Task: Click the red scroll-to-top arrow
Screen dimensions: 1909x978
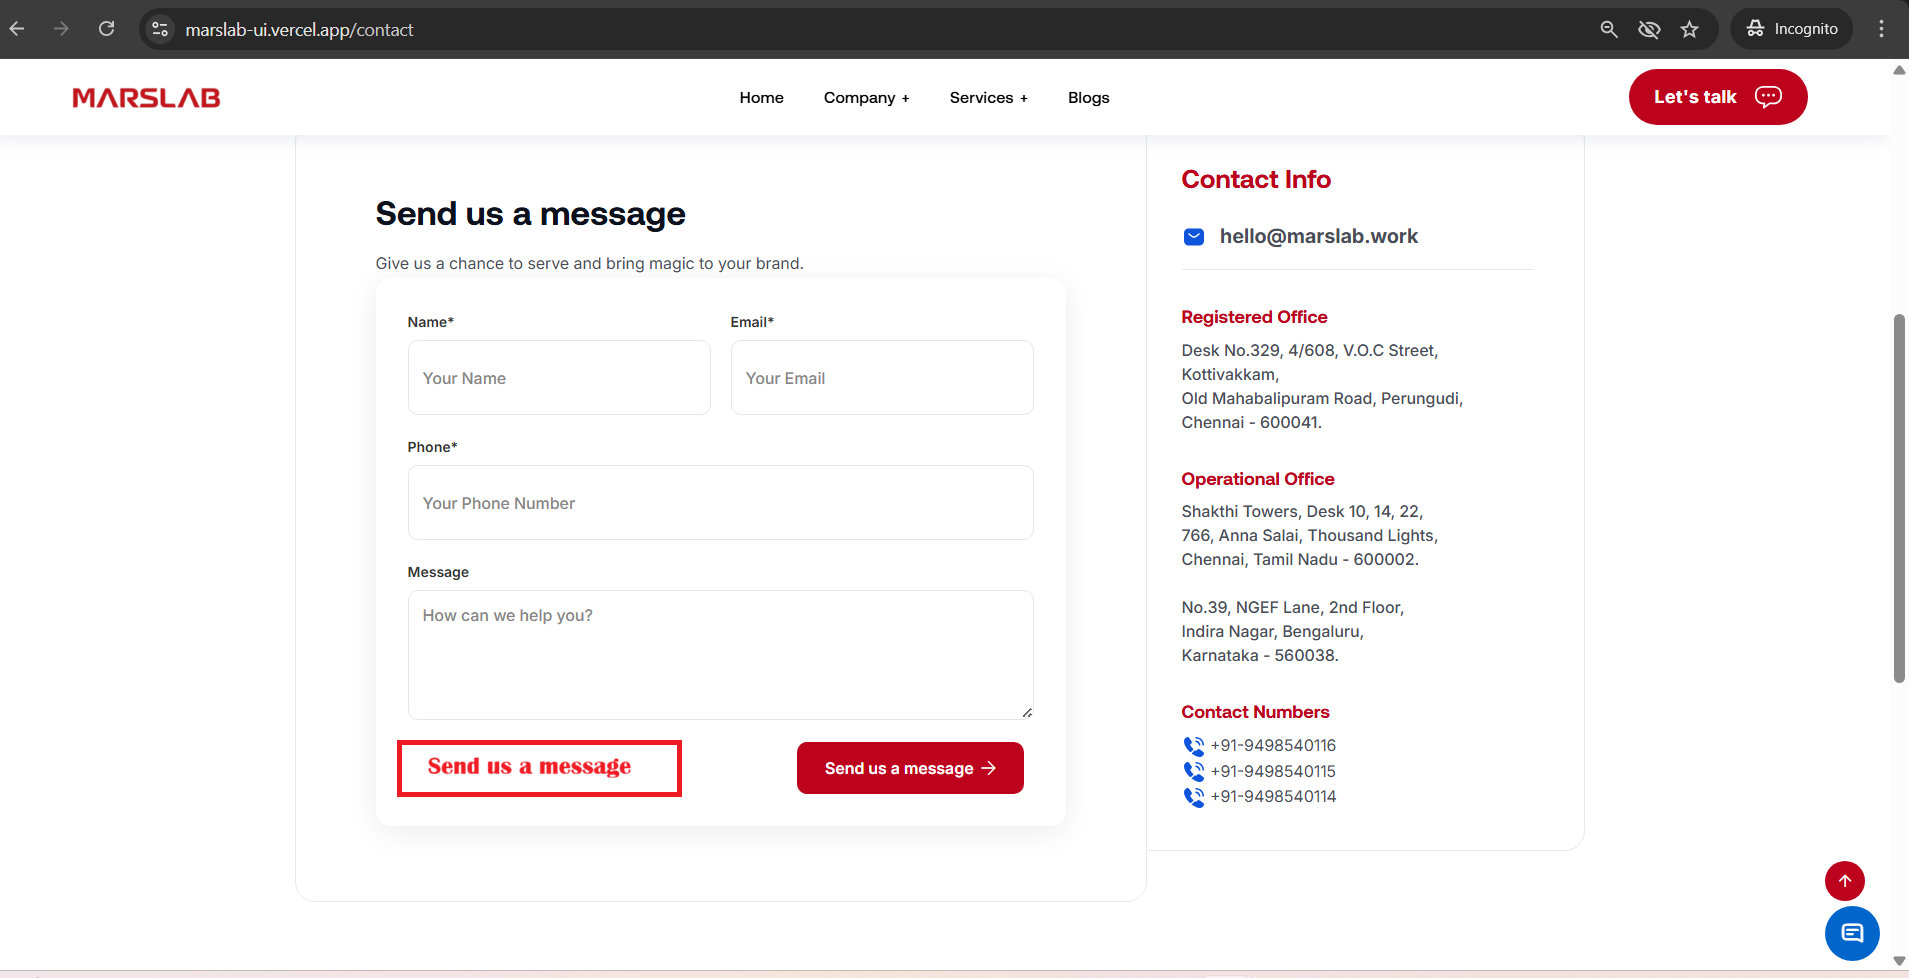Action: point(1844,881)
